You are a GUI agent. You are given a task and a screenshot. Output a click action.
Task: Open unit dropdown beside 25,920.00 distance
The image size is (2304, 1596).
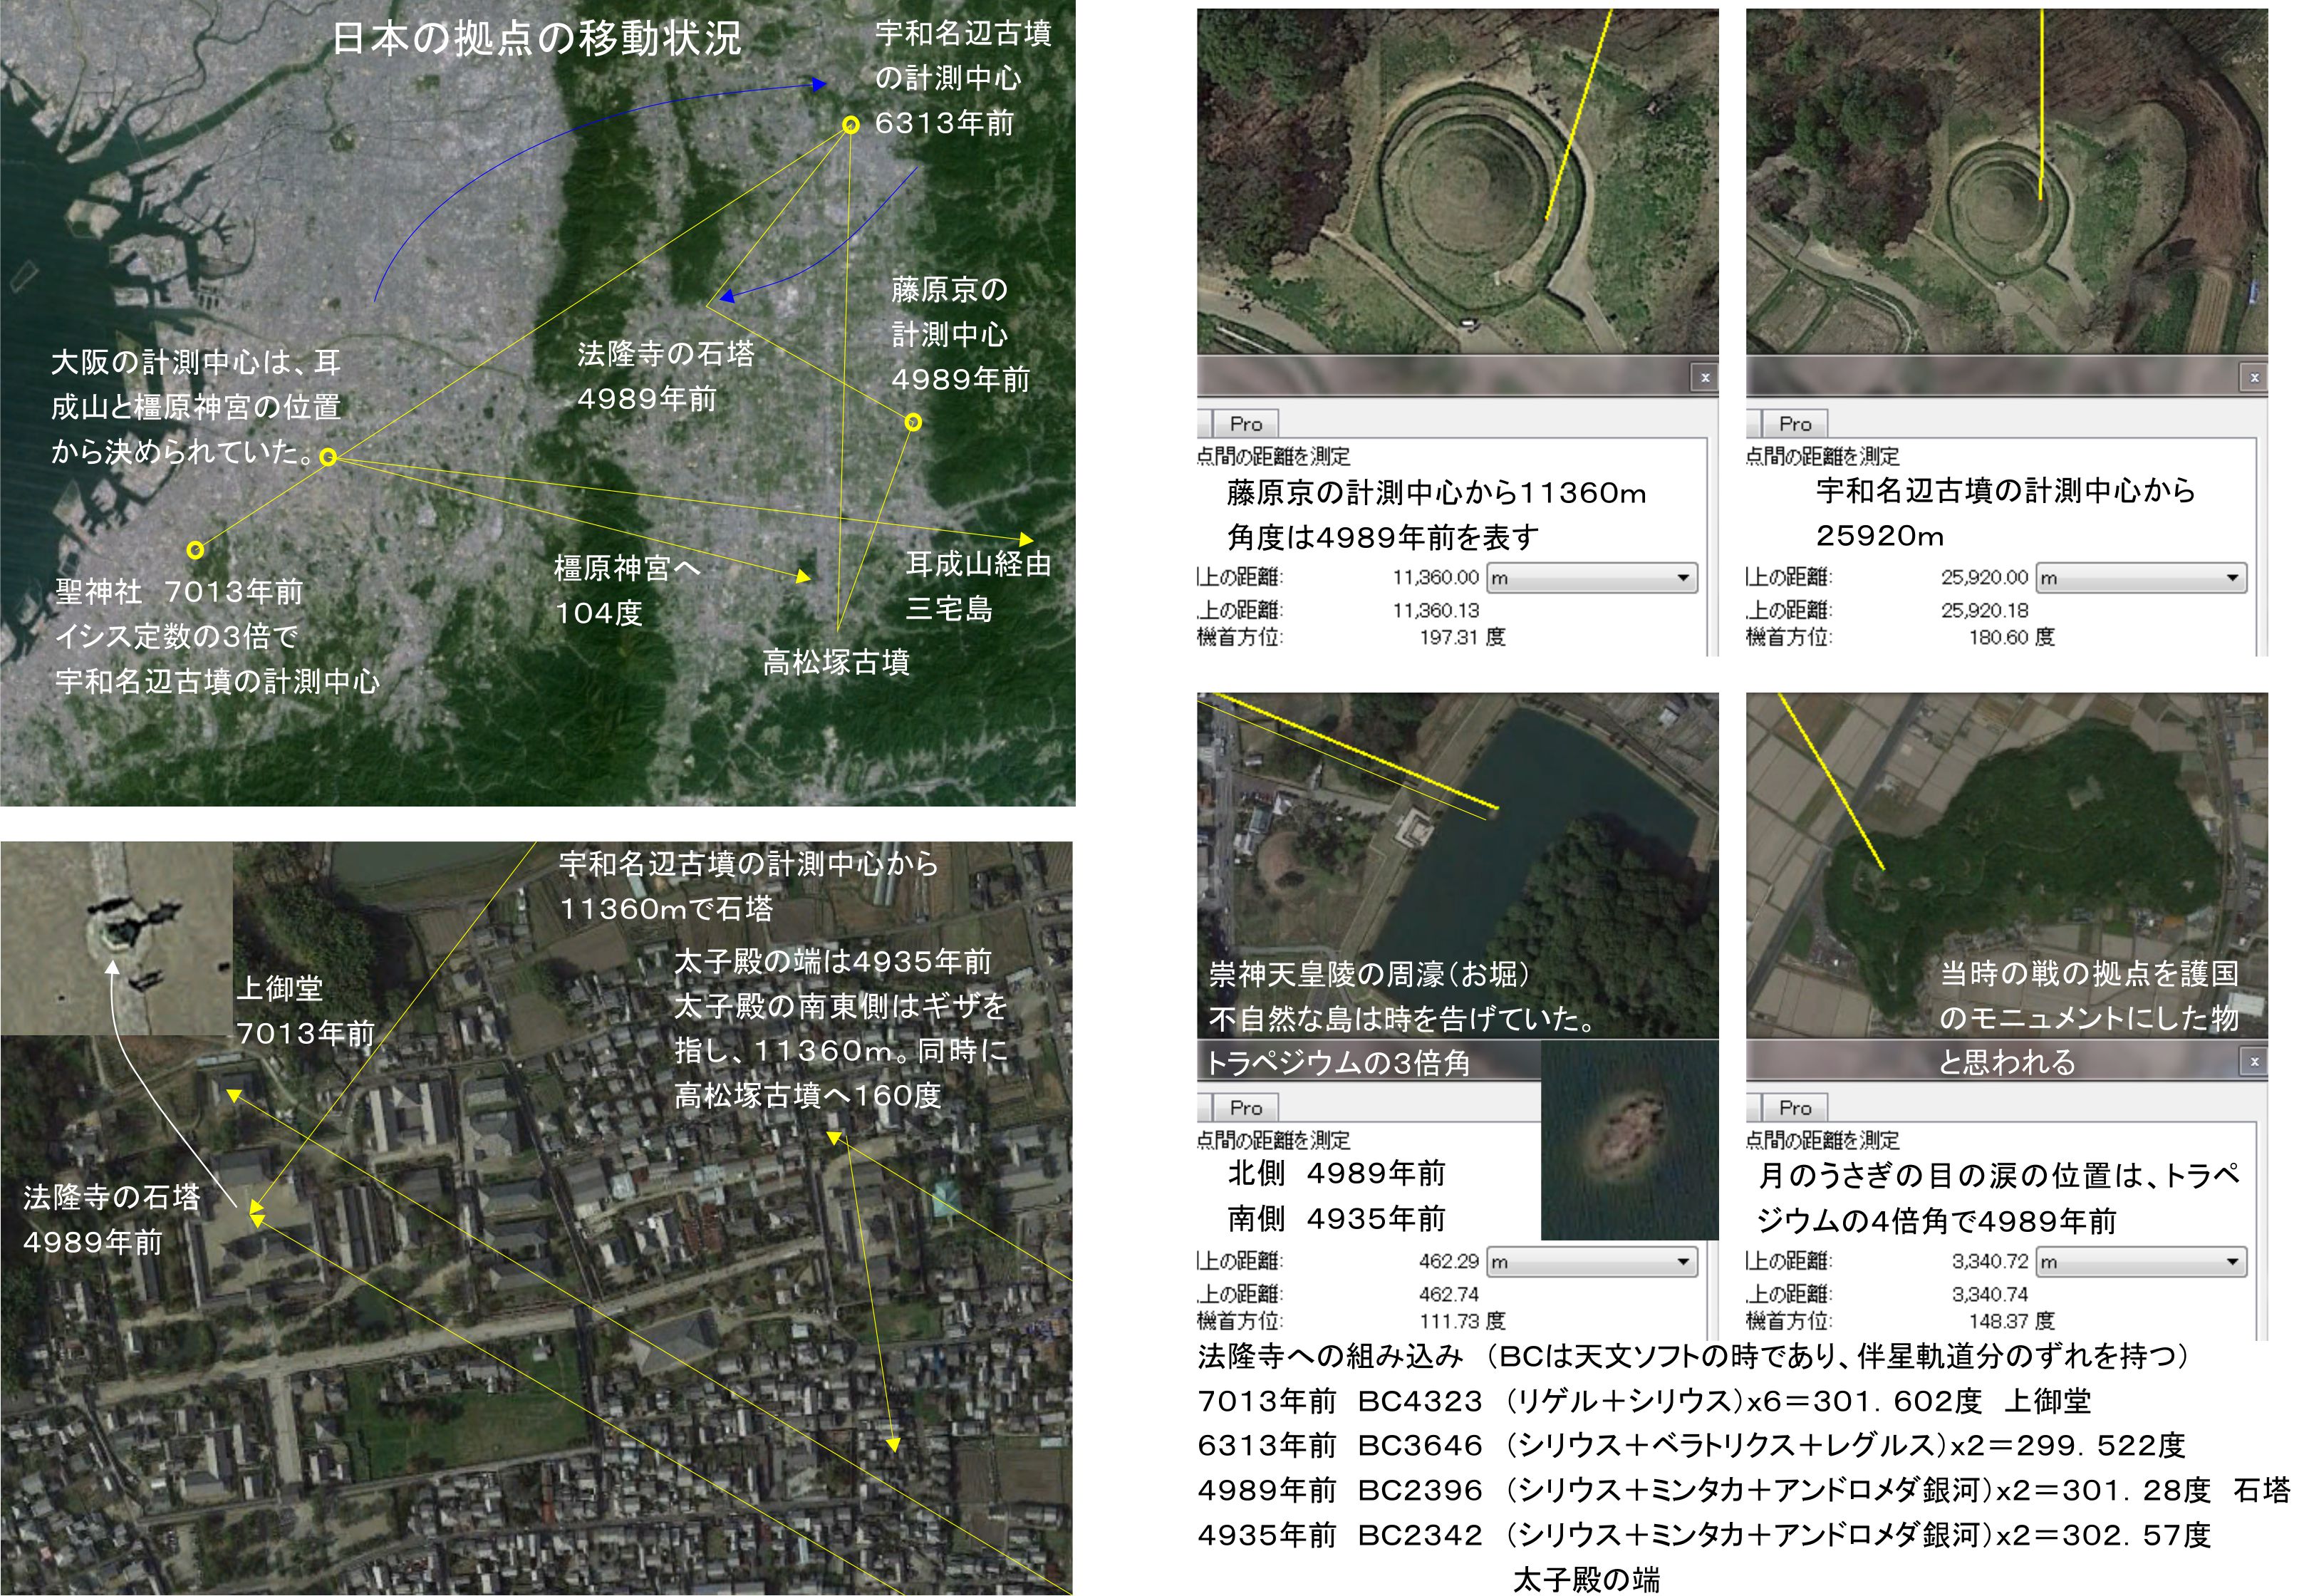pyautogui.click(x=2231, y=578)
